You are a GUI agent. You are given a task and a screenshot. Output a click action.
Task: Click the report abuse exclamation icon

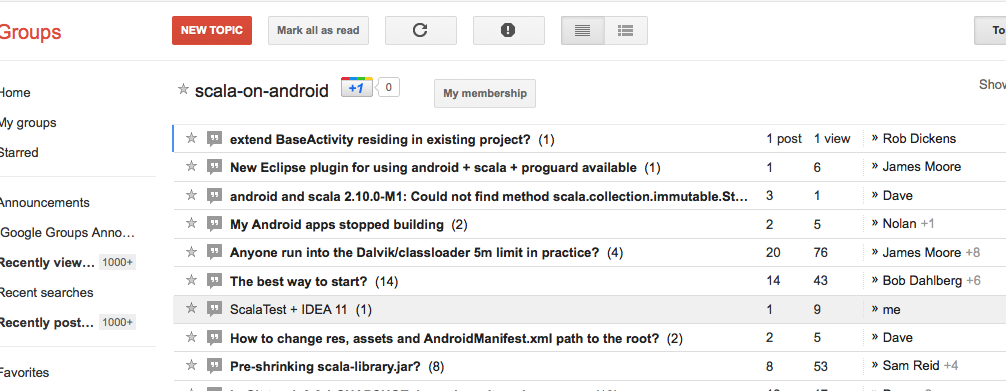508,30
